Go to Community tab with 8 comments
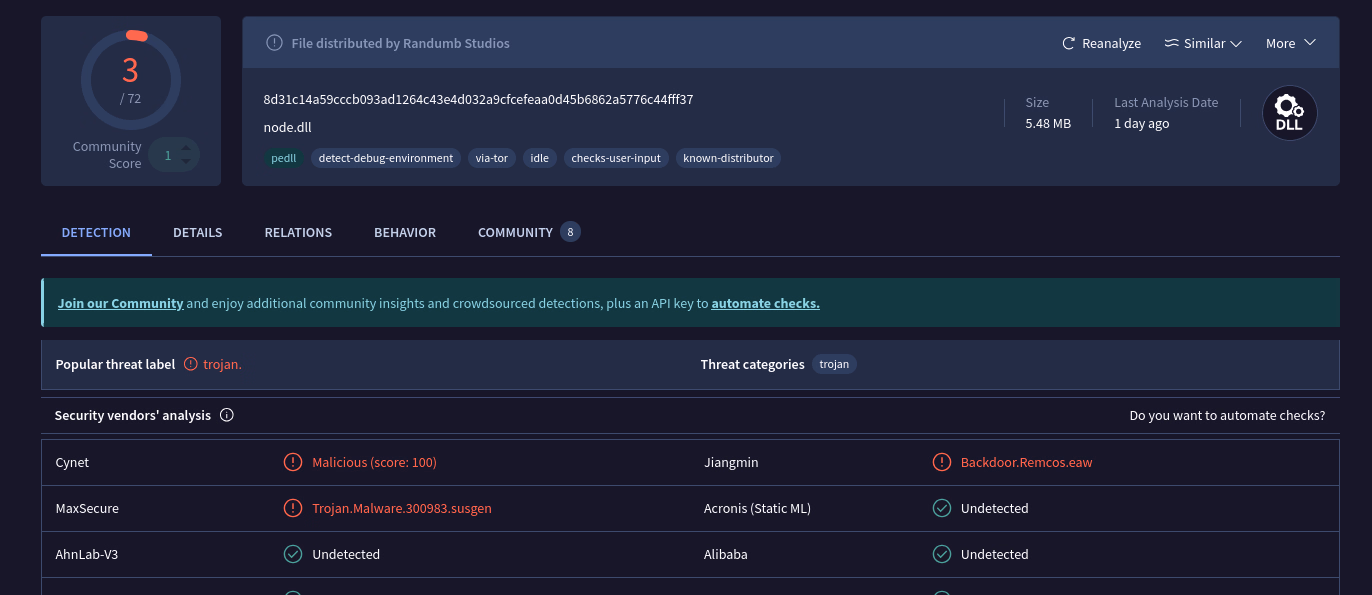1372x595 pixels. (528, 233)
